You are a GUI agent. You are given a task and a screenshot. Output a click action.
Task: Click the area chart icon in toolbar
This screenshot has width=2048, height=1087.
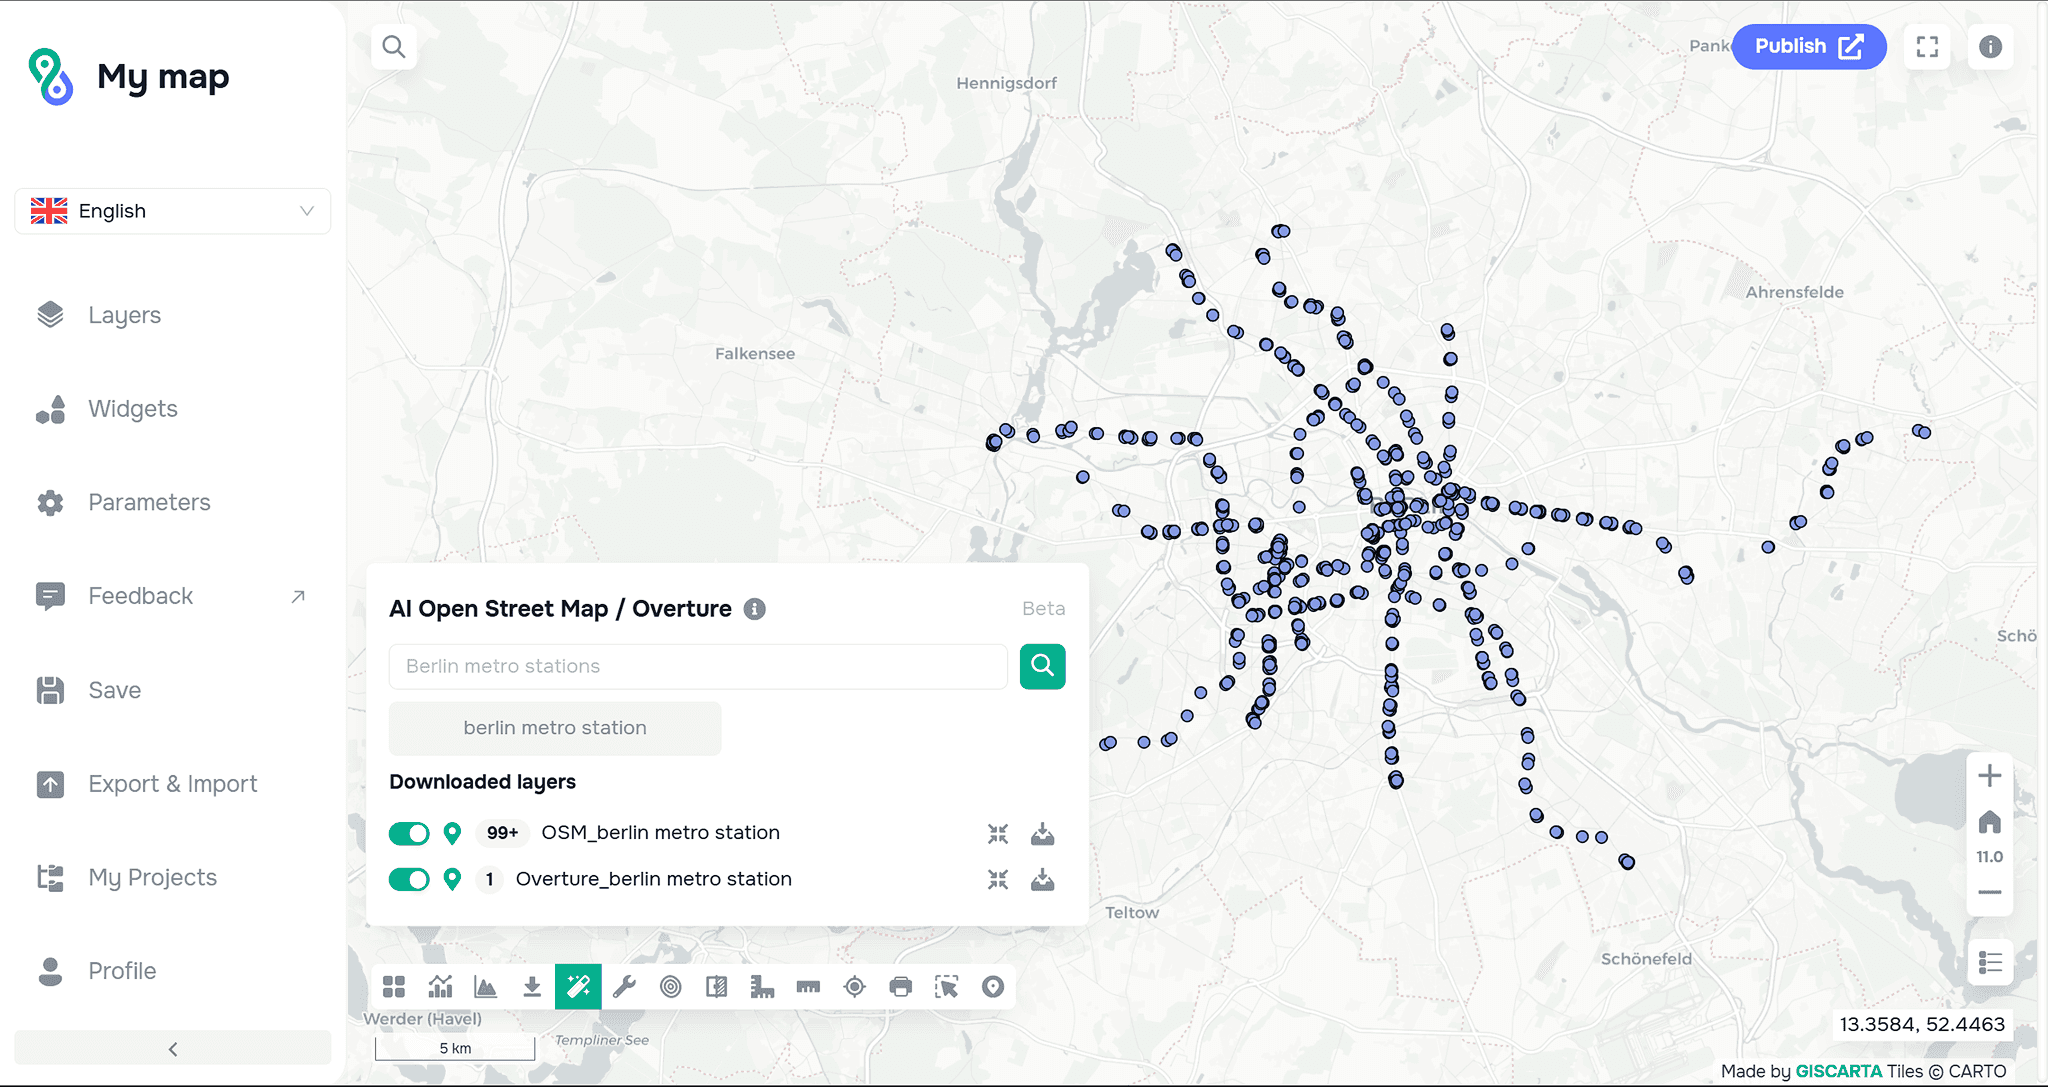(x=486, y=987)
